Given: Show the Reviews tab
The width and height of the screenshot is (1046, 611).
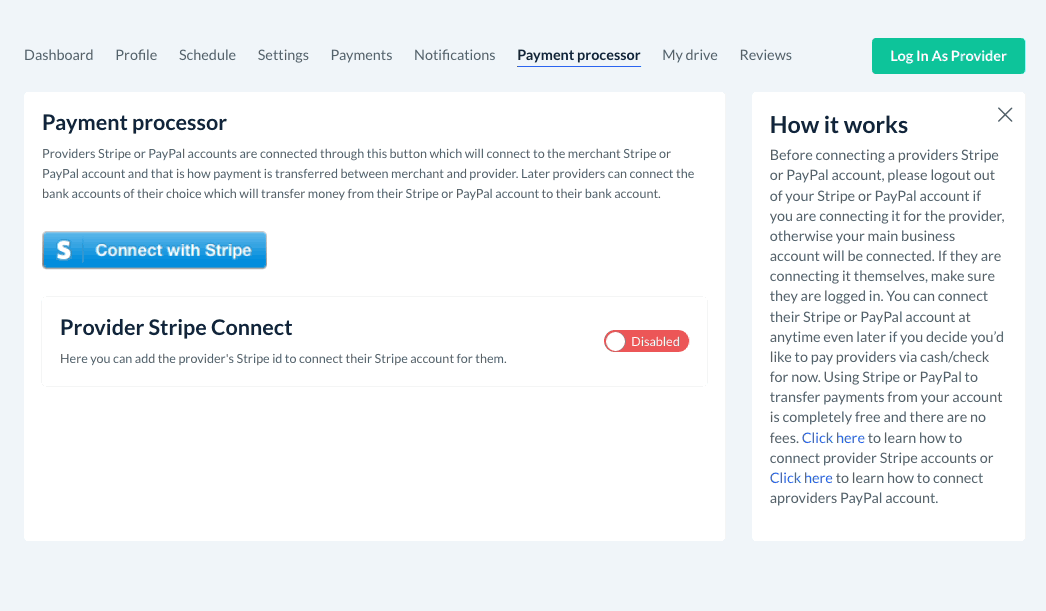Looking at the screenshot, I should coord(765,55).
